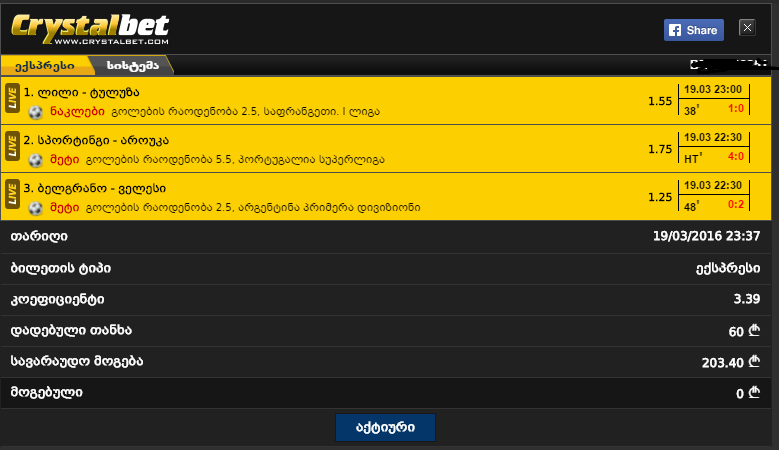The height and width of the screenshot is (450, 779).
Task: Click the 203.40 potential winnings value
Action: click(x=722, y=363)
